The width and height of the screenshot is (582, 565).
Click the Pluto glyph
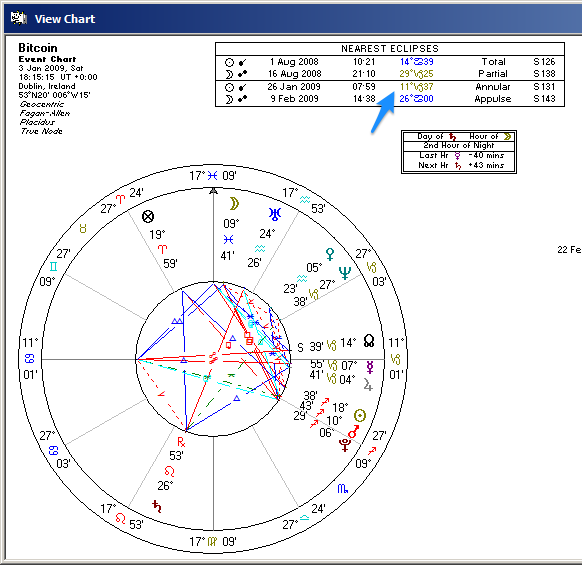pyautogui.click(x=345, y=445)
